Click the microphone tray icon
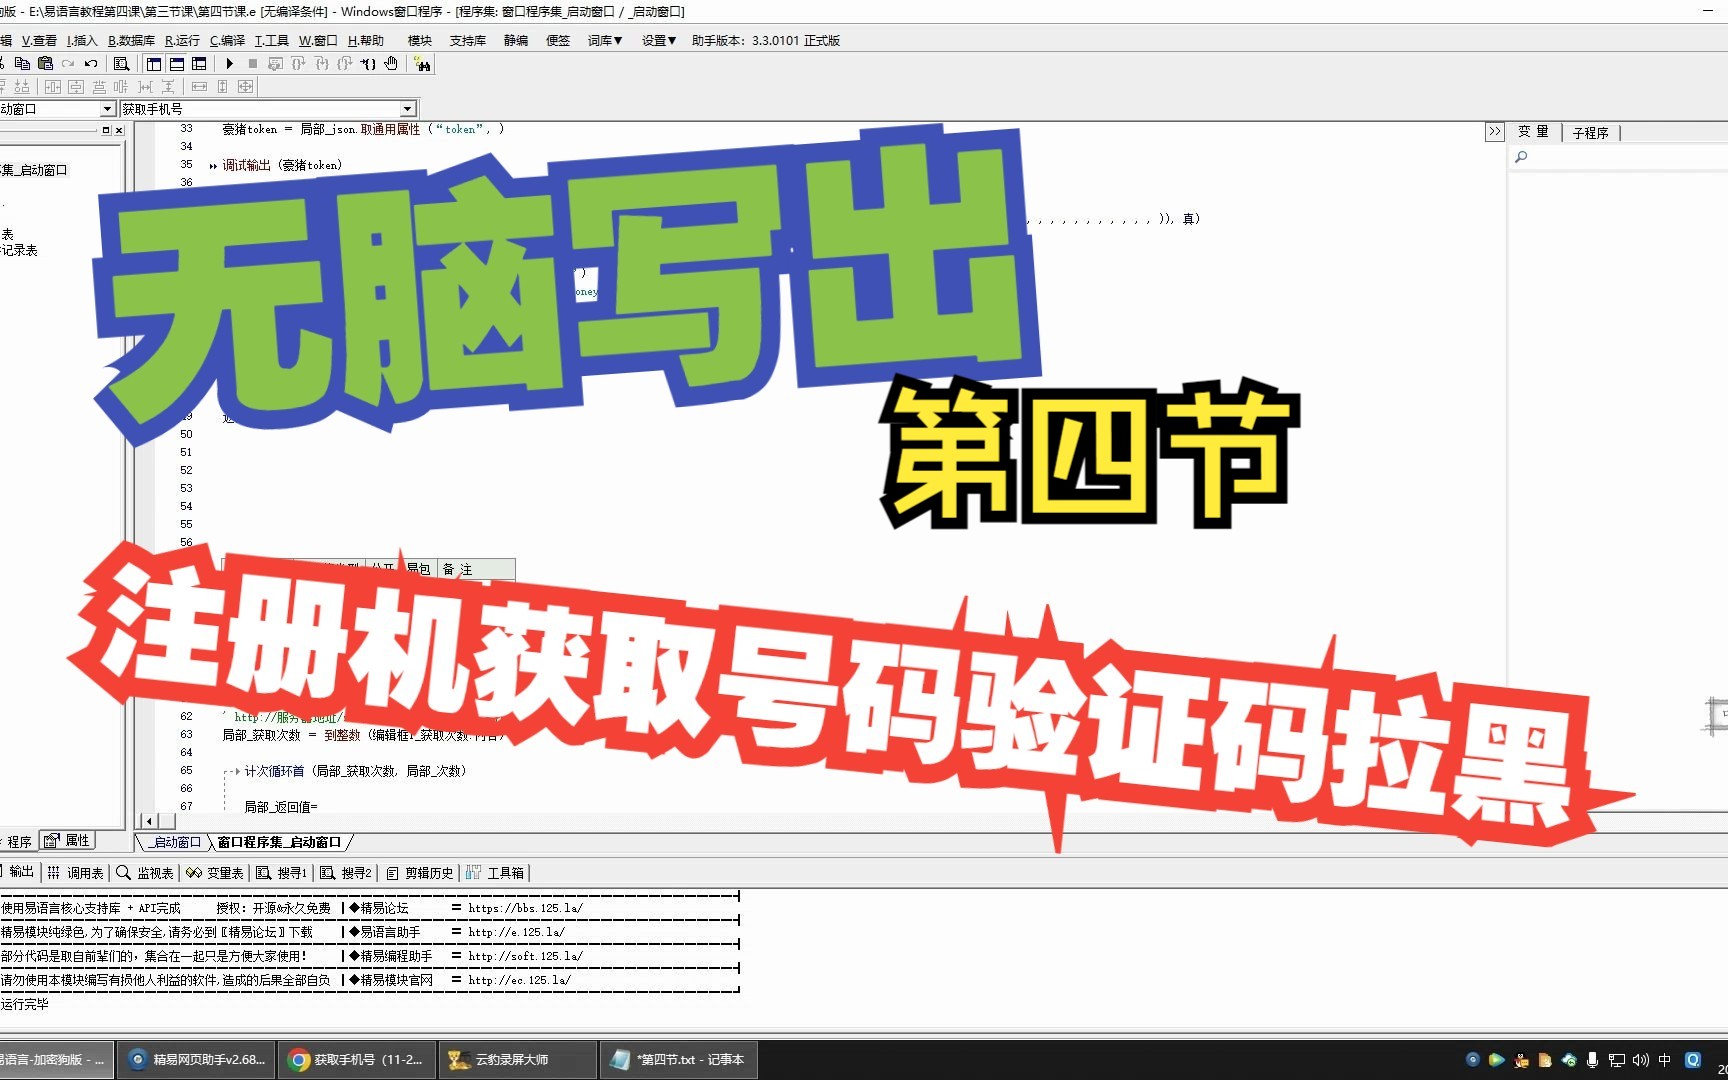The width and height of the screenshot is (1728, 1080). (x=1592, y=1060)
